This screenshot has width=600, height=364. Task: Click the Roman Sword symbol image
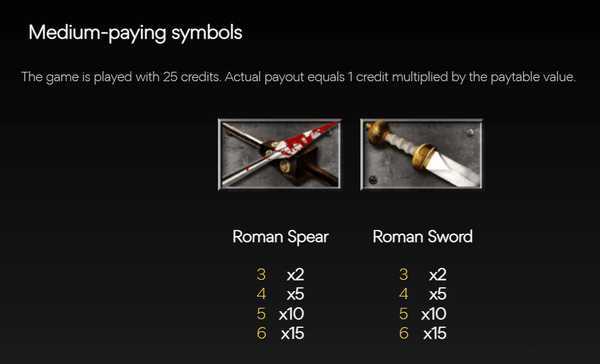[421, 154]
